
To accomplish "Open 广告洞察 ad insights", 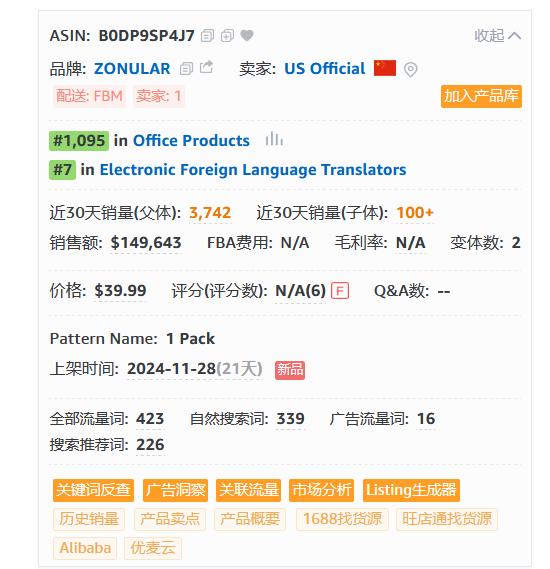I will [x=176, y=490].
